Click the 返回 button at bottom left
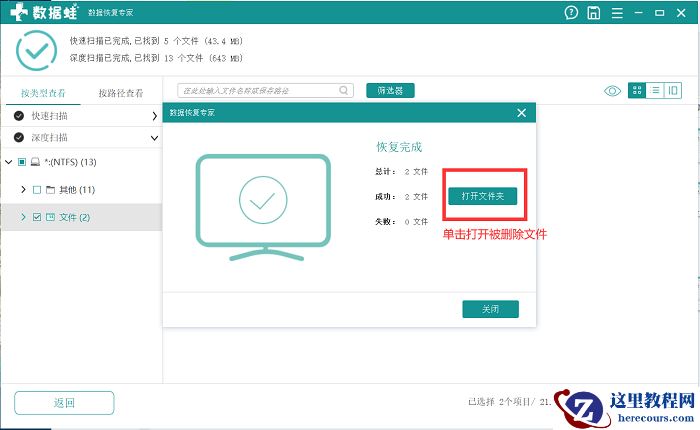 pos(64,403)
